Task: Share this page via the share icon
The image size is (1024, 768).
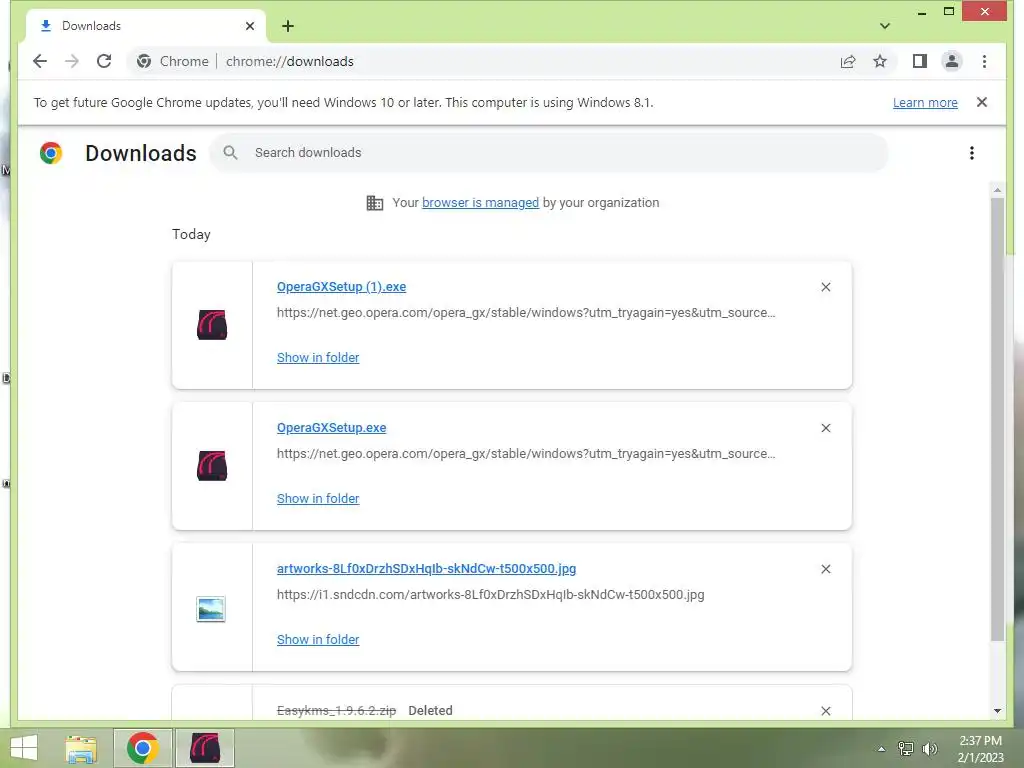Action: (848, 61)
